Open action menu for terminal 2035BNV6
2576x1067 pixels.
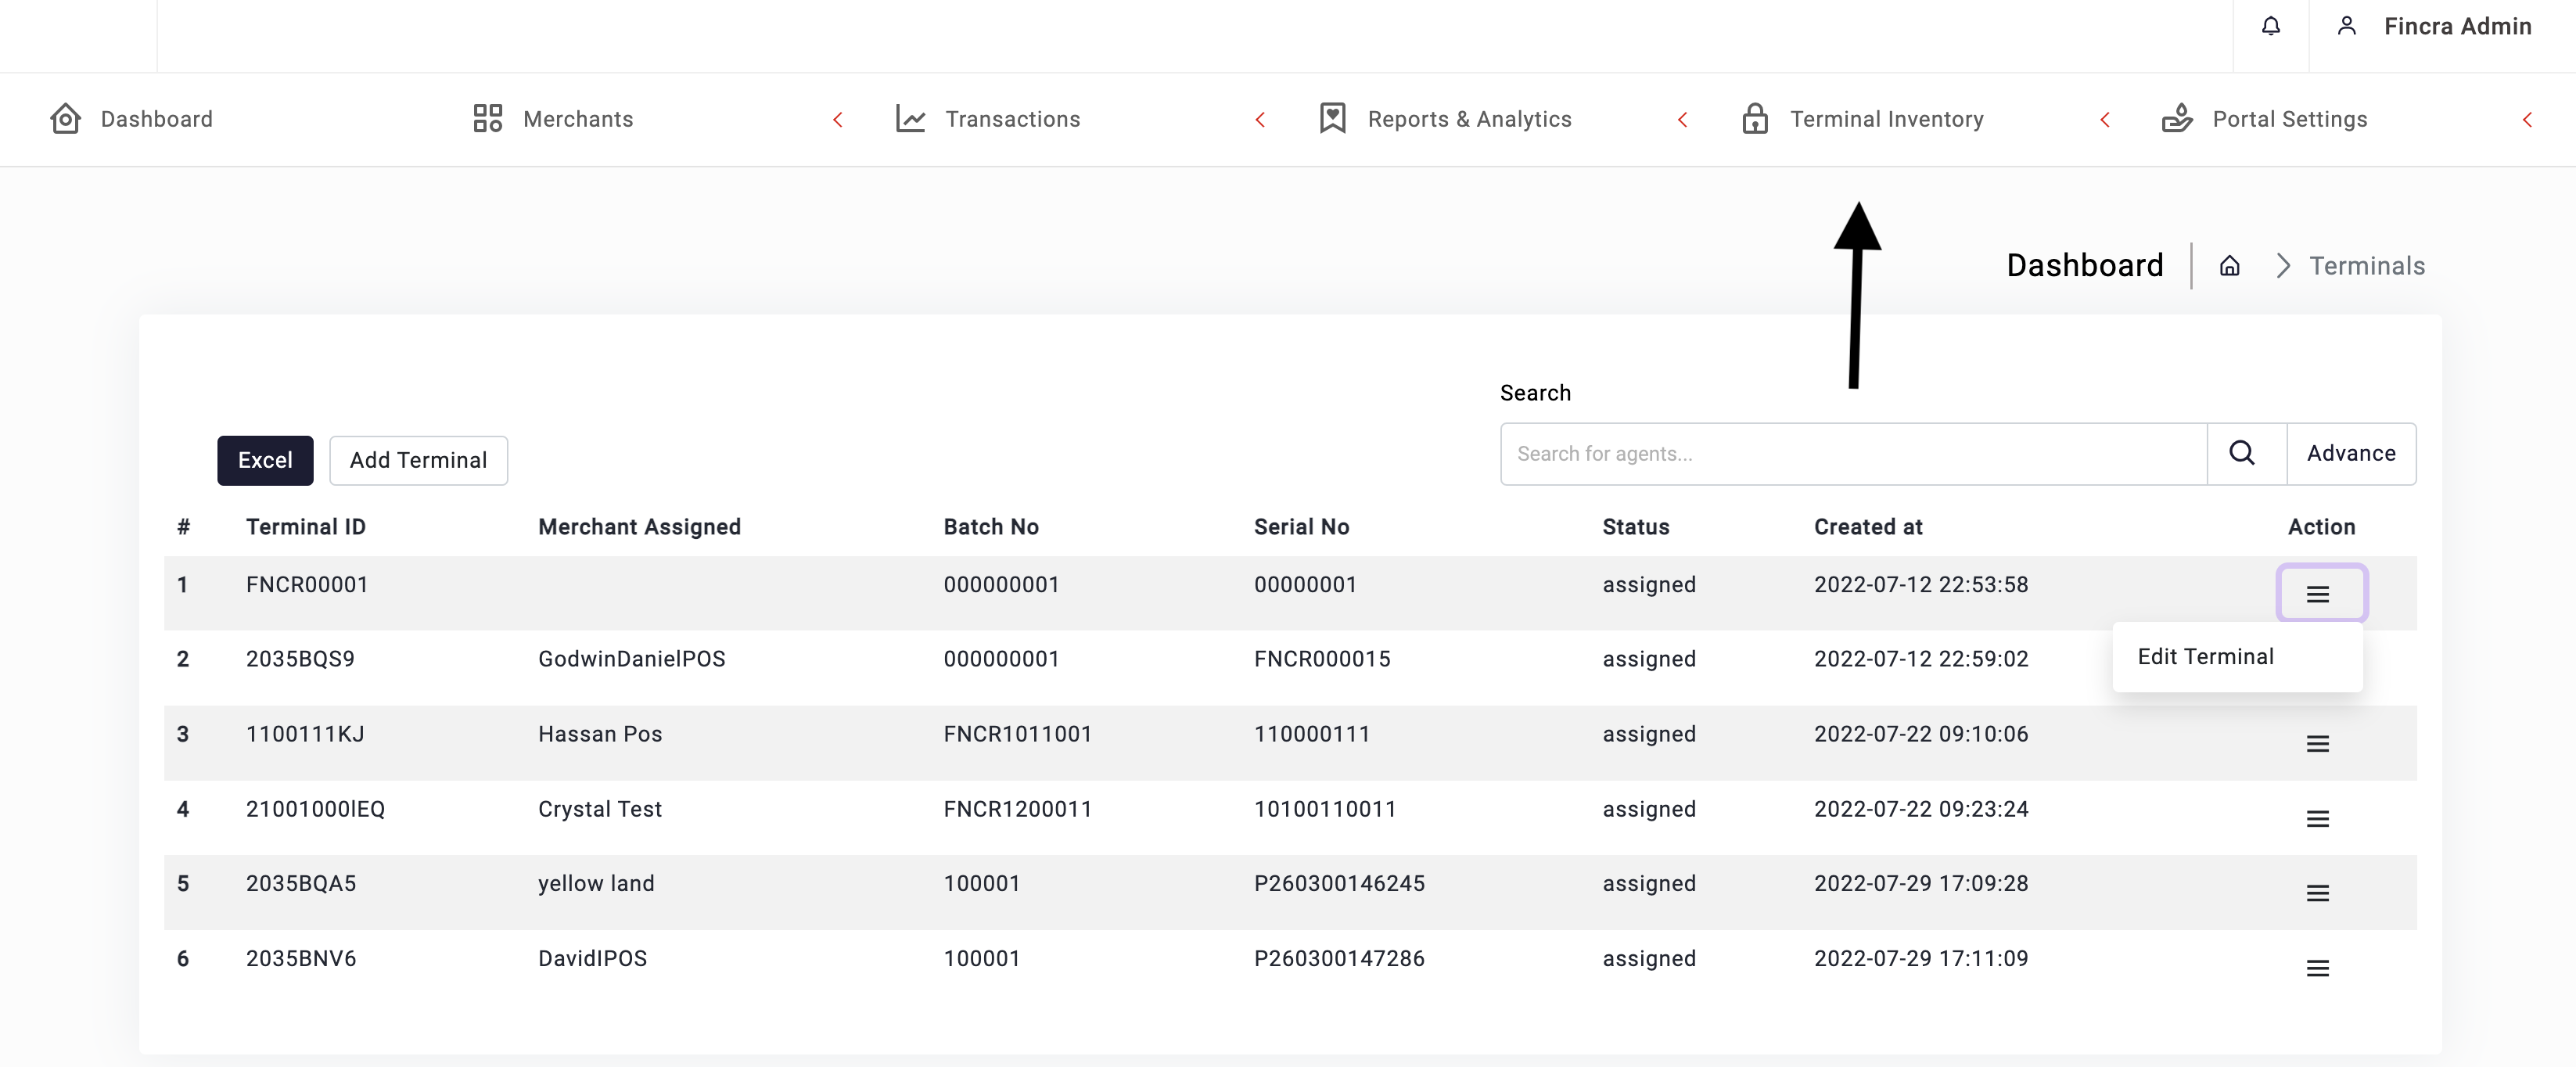2317,968
